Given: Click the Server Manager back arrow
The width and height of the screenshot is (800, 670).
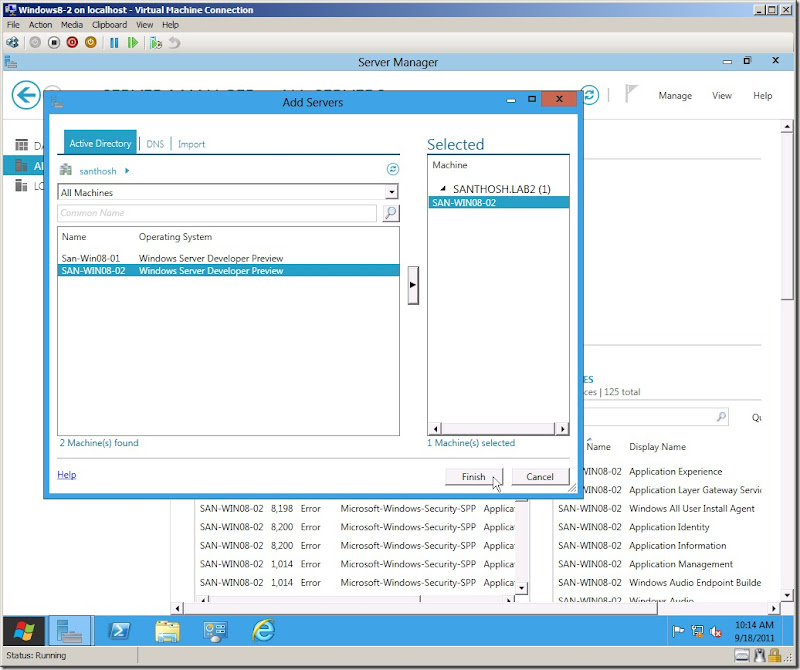Looking at the screenshot, I should 26,95.
